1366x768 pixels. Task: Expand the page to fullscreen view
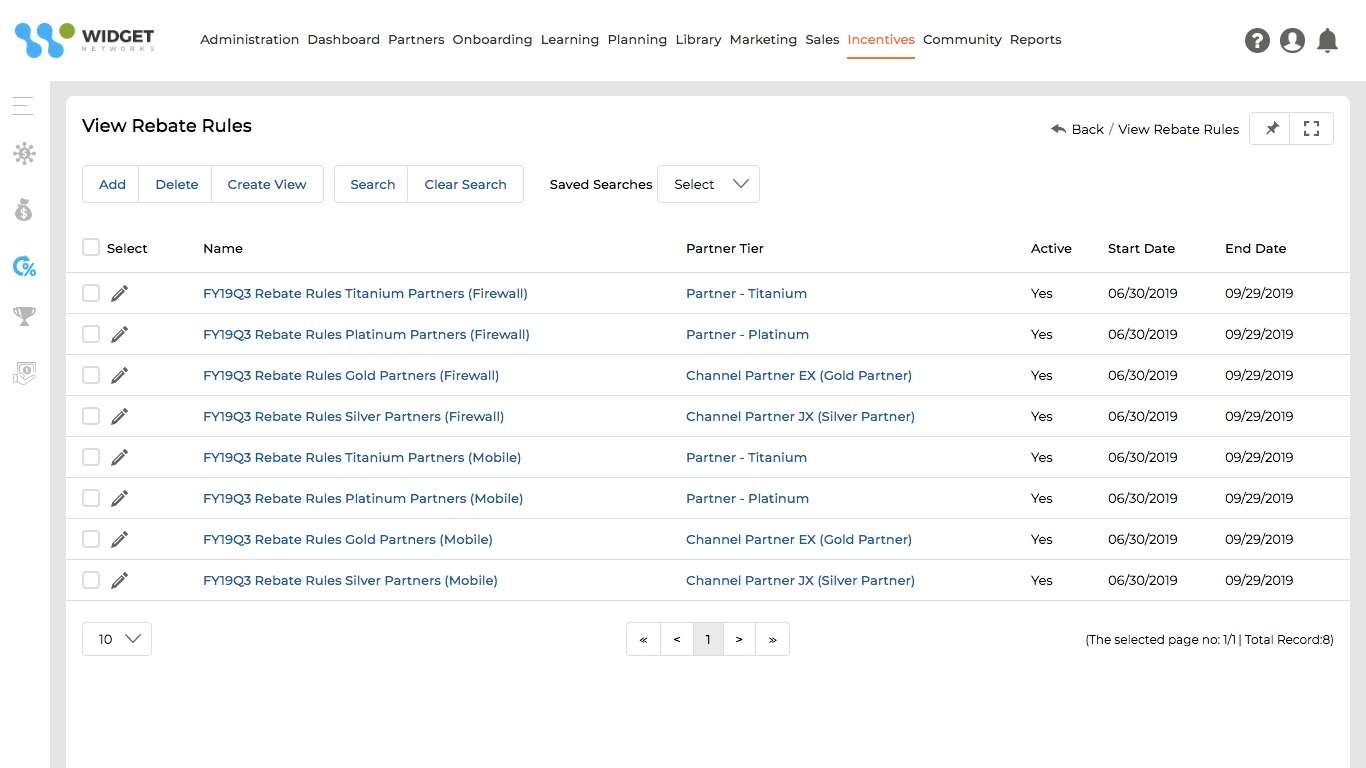click(1311, 128)
